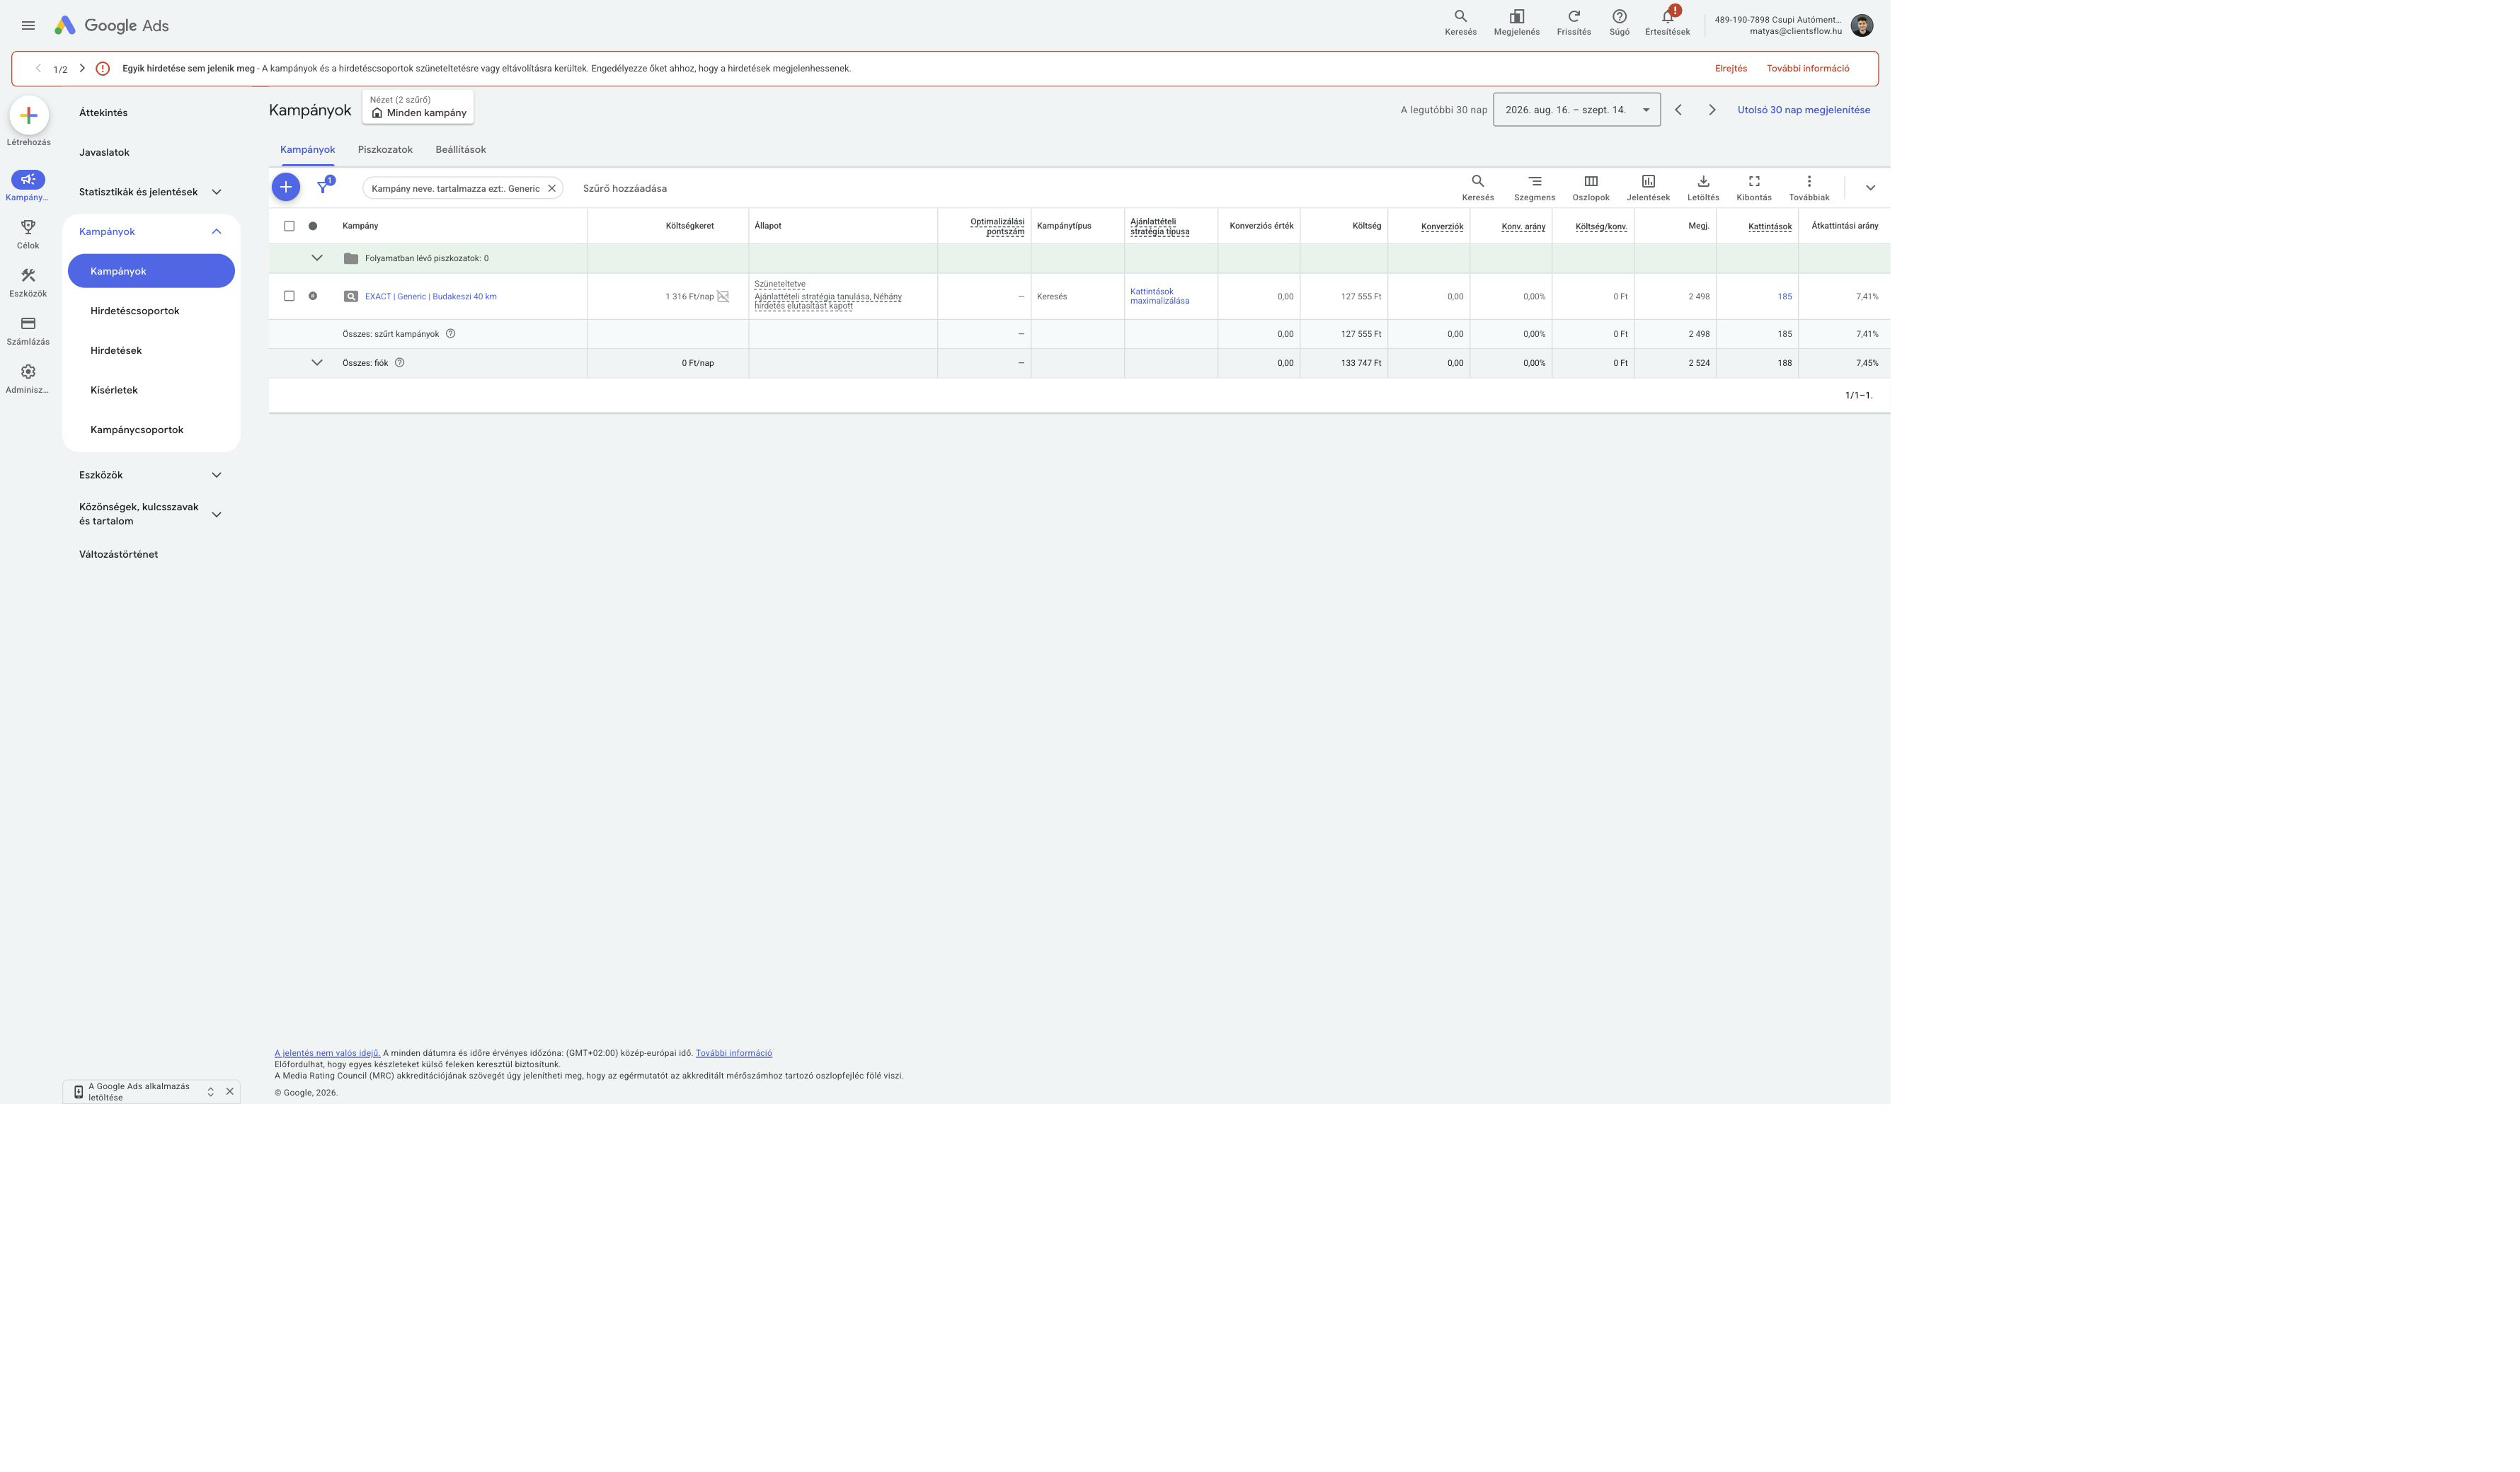Click the Letöltés download tool
The image size is (2520, 1472).
click(1703, 187)
